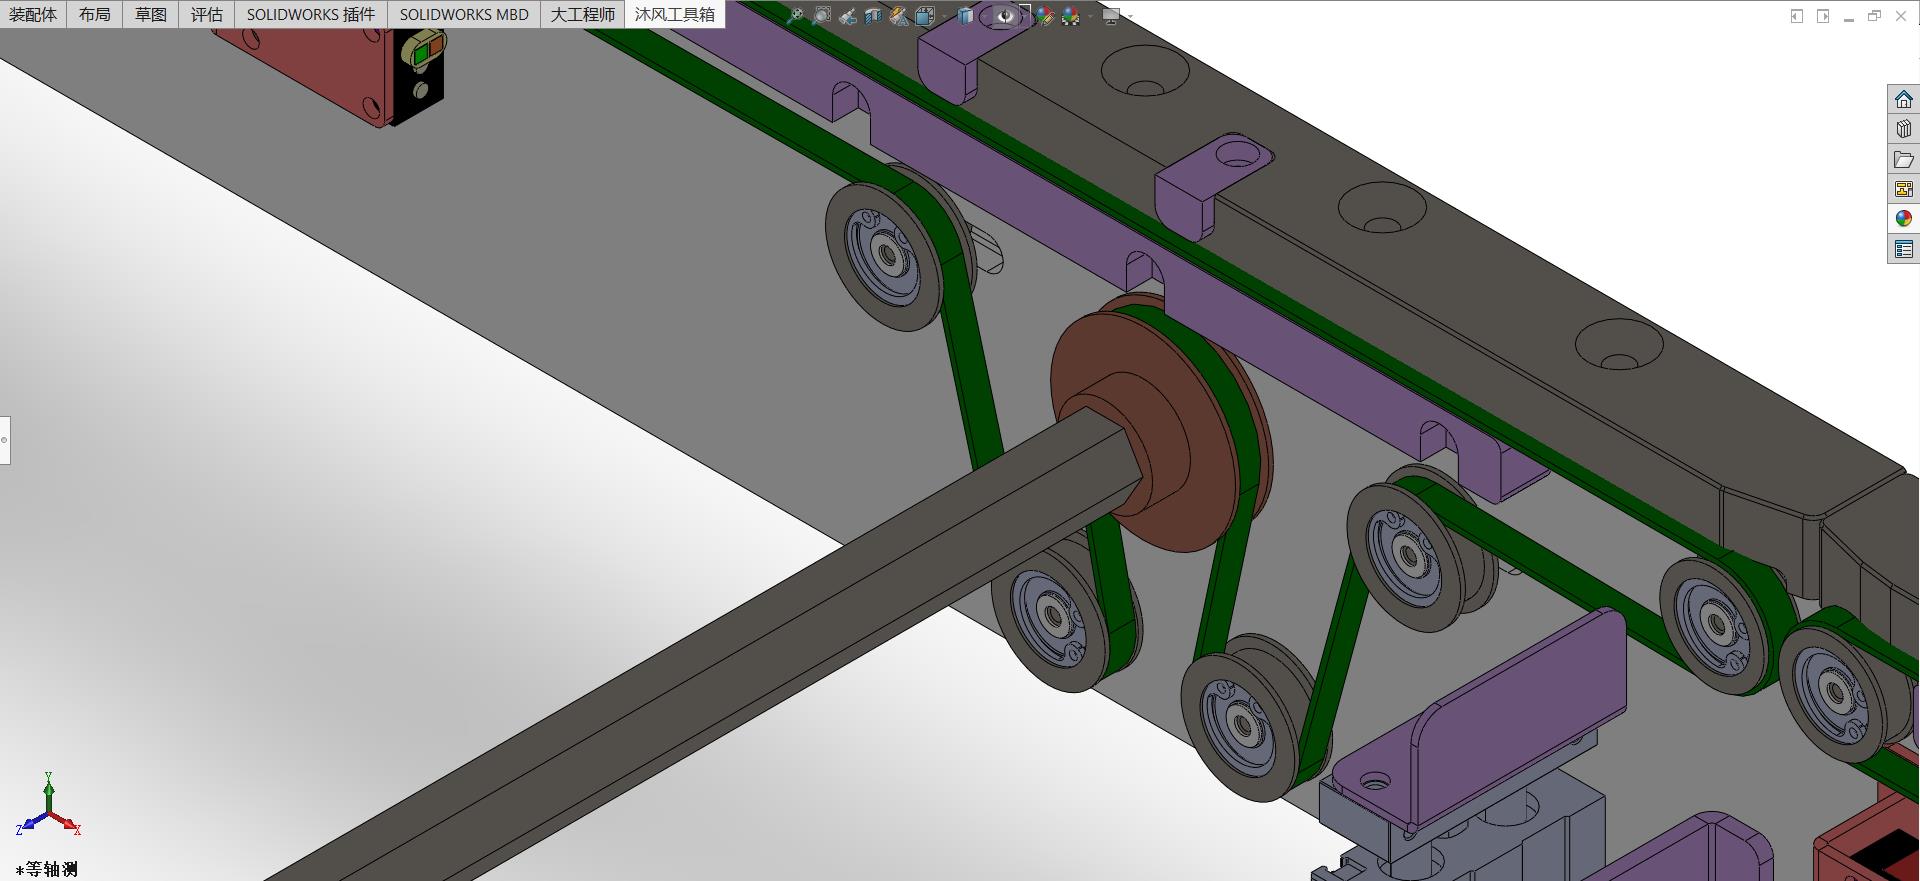Select the 草图 tab

(x=151, y=14)
